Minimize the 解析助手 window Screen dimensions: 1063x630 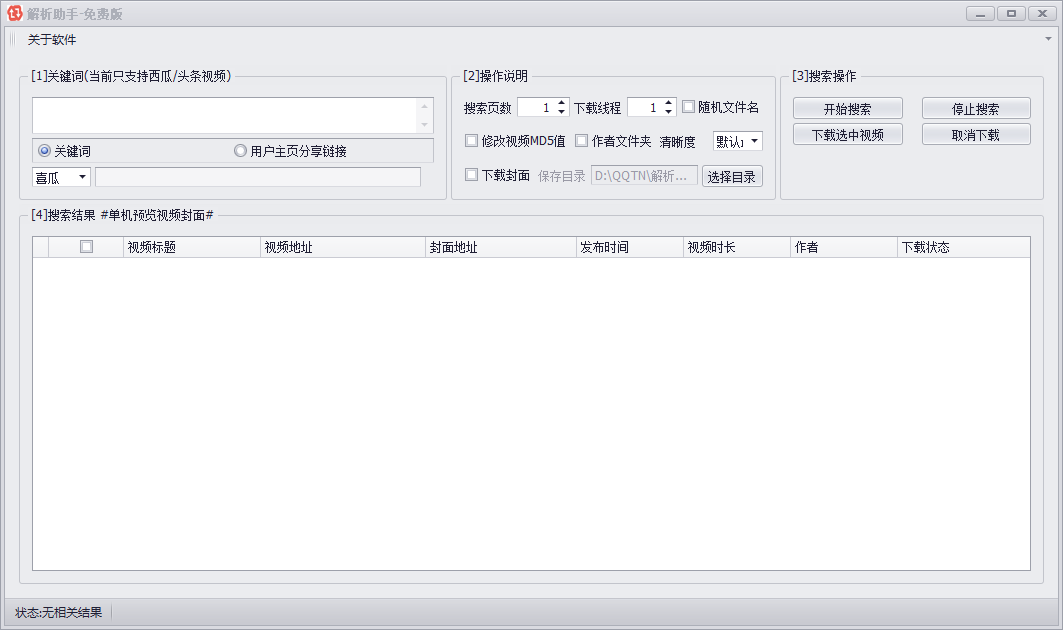click(x=980, y=14)
